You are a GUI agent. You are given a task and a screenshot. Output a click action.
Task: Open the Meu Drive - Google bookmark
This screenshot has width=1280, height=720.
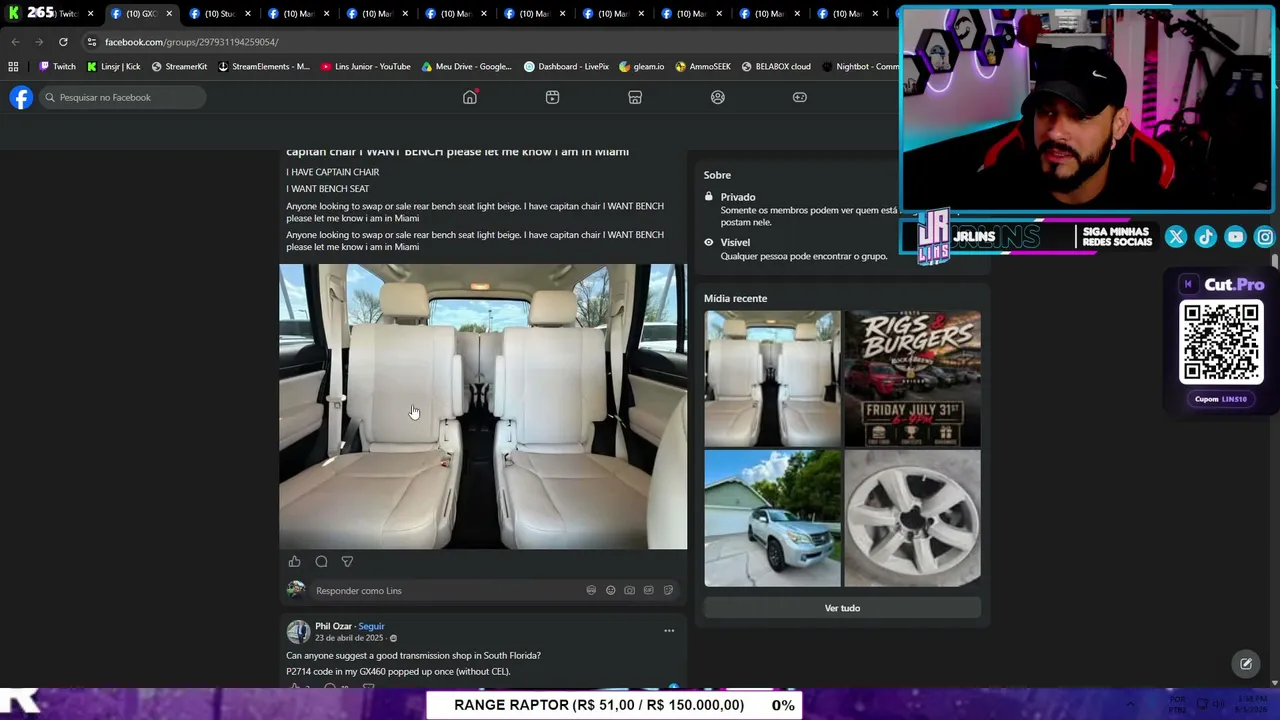466,67
